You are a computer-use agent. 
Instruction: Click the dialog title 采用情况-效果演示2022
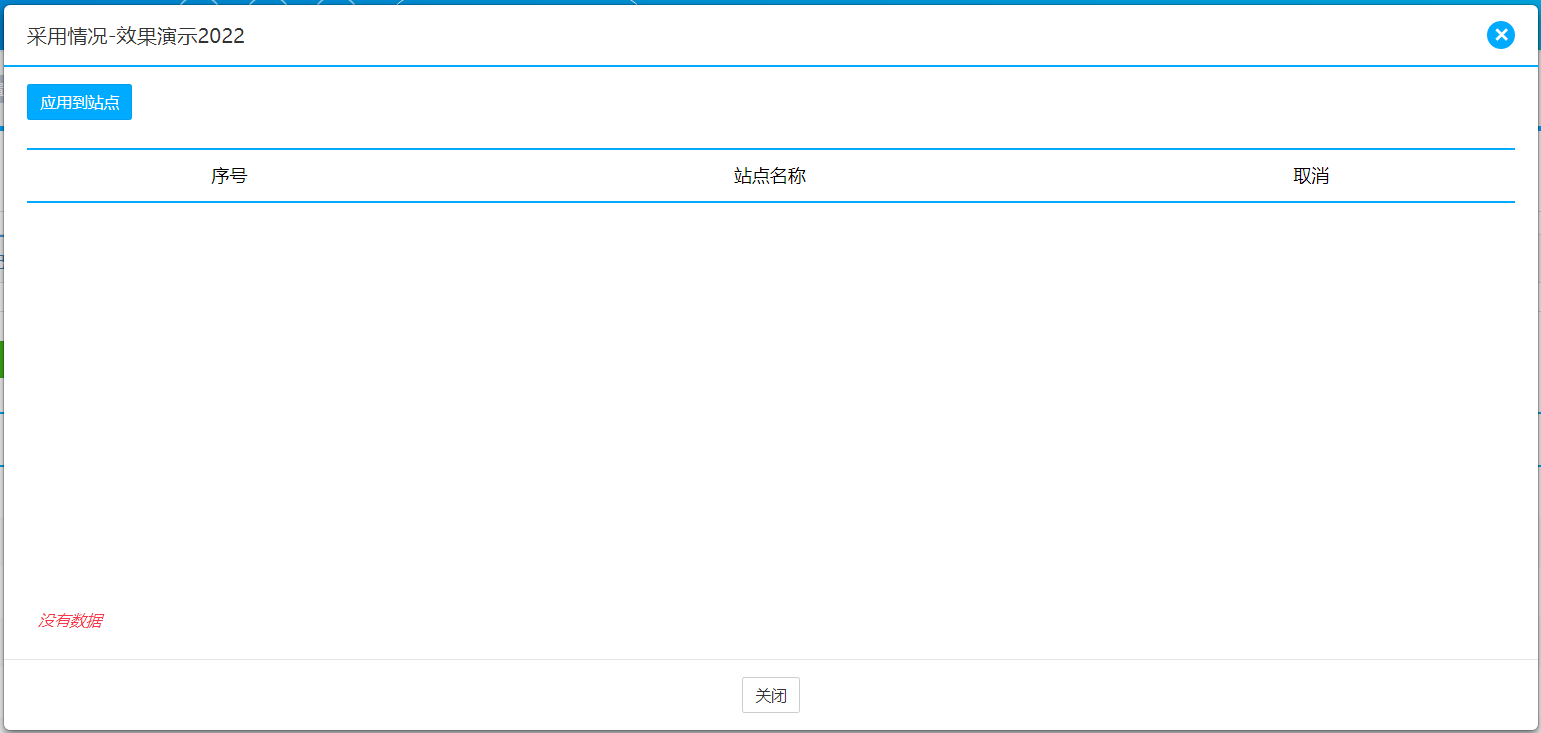tap(135, 37)
